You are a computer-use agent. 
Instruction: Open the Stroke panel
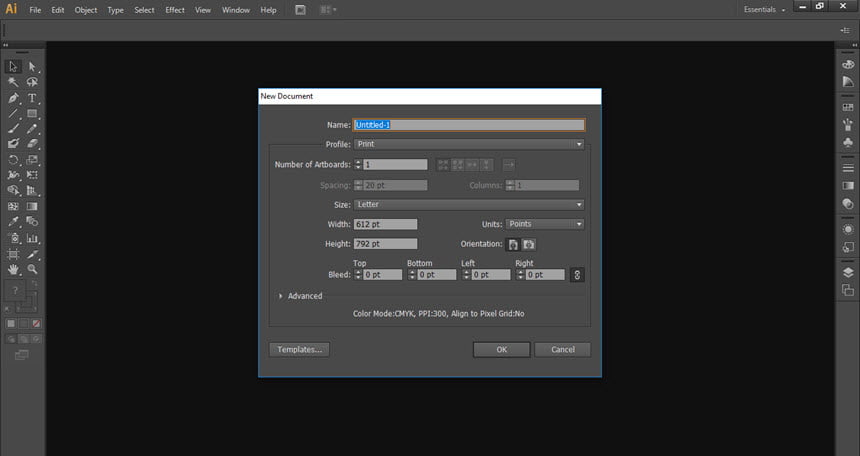tap(848, 168)
